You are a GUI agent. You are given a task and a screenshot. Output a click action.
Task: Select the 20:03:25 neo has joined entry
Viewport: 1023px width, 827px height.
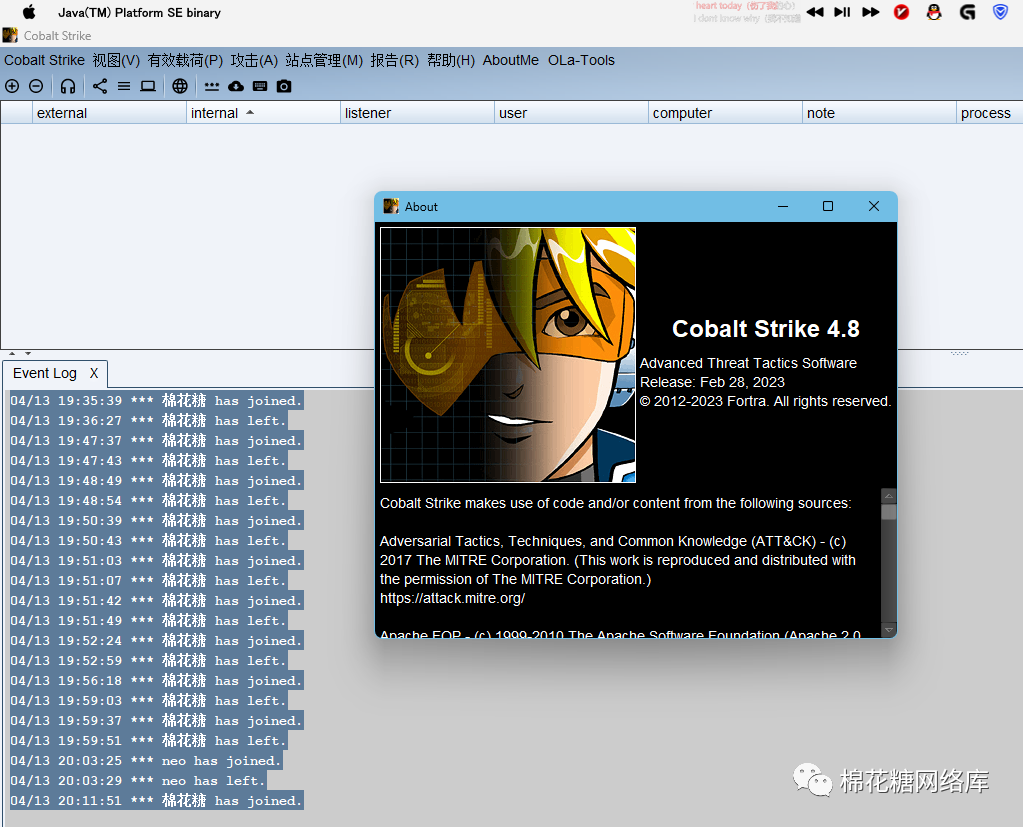[146, 760]
